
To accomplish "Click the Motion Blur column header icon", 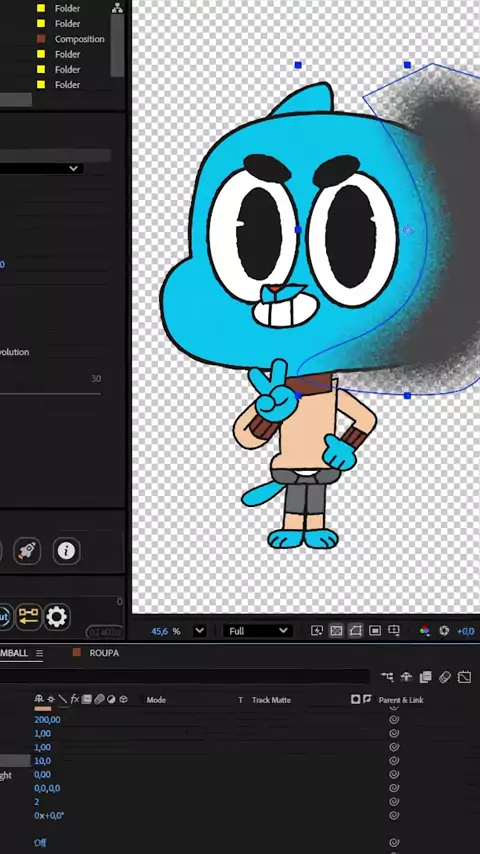I will click(99, 699).
